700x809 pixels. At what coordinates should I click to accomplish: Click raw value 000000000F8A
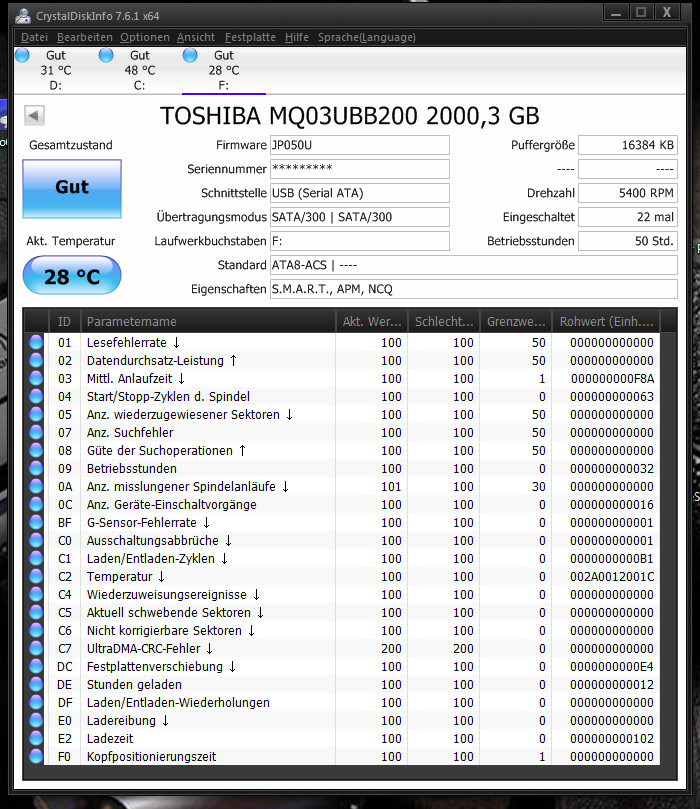point(612,379)
